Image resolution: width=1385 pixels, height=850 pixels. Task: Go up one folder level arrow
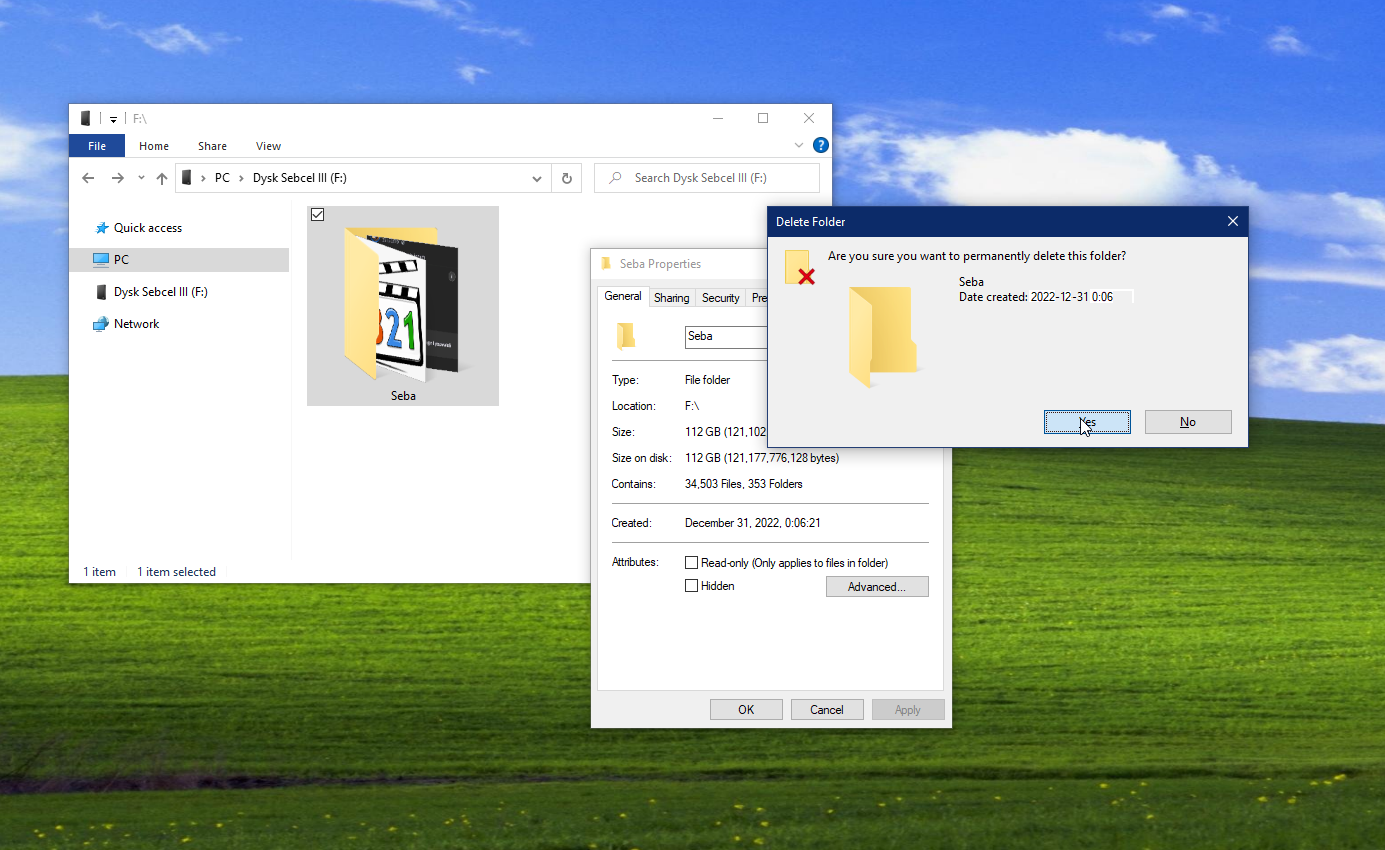coord(162,178)
